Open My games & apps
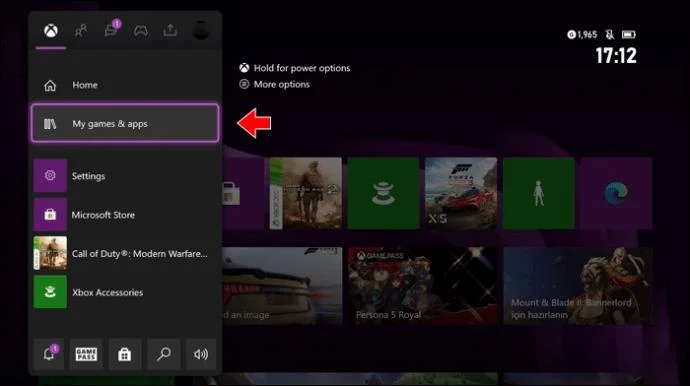690x386 pixels. click(x=125, y=123)
